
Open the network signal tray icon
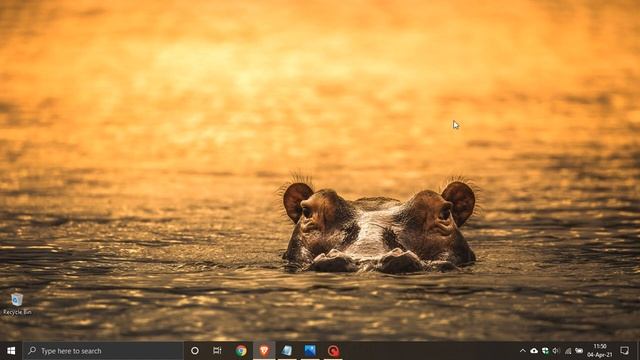tap(568, 351)
